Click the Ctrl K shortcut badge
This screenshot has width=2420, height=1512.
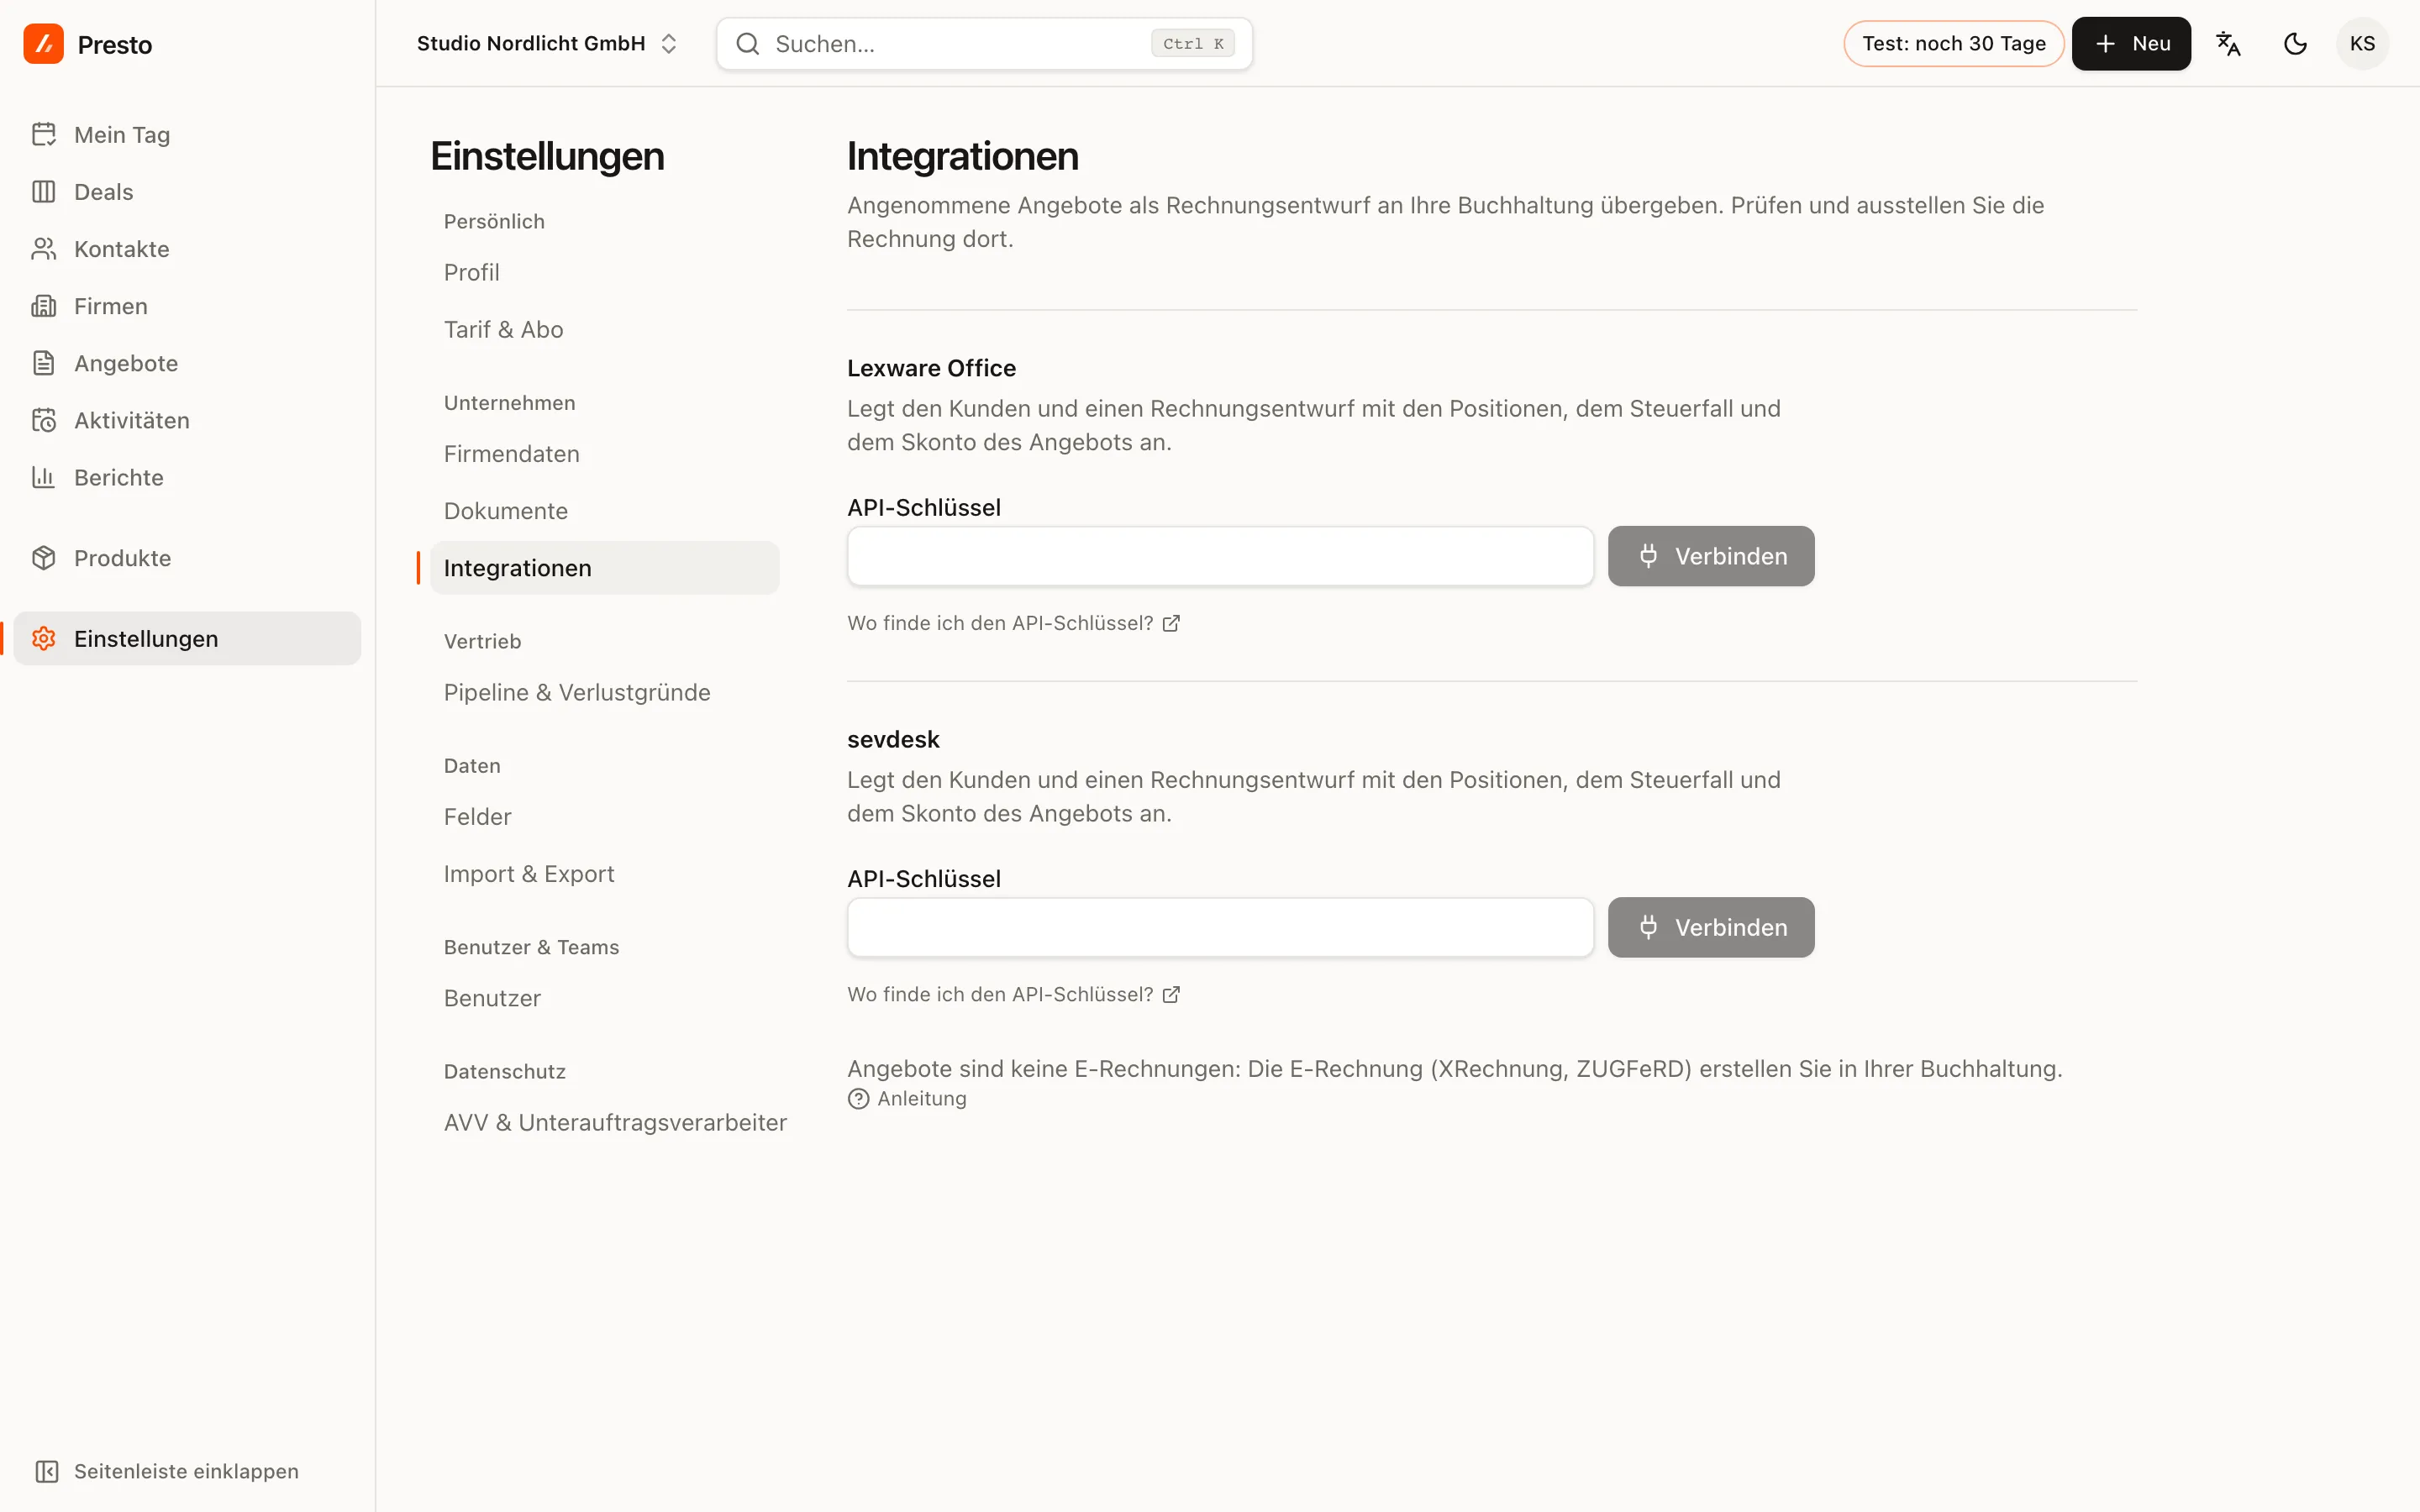click(1193, 43)
